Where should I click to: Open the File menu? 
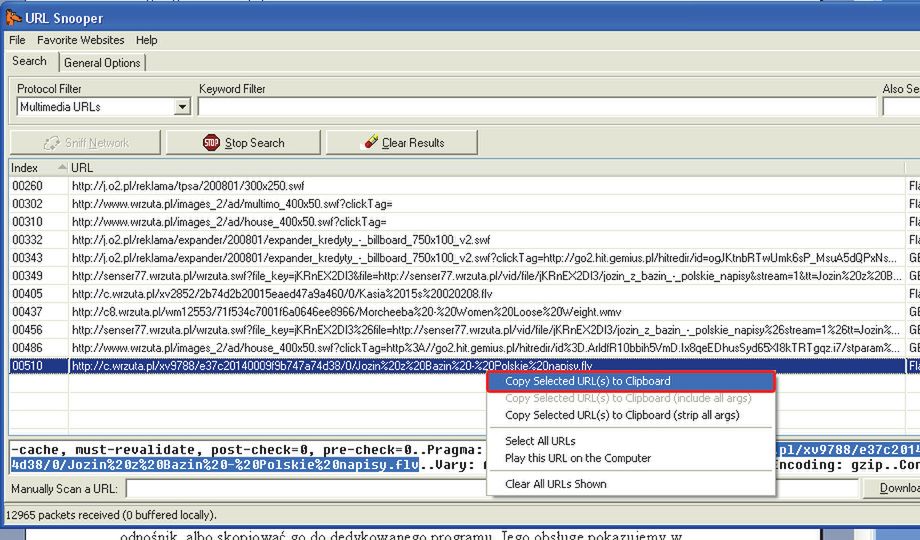[17, 40]
